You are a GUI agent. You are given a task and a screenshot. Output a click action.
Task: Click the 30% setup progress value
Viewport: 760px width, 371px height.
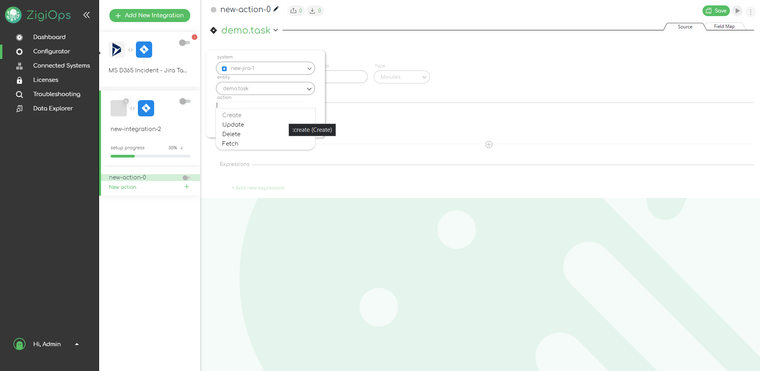tap(173, 148)
